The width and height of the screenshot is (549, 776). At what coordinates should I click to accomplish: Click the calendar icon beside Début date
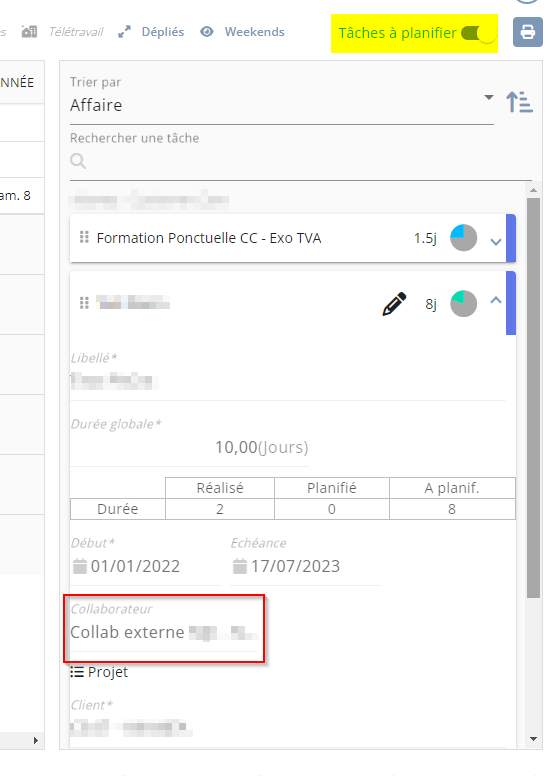coord(80,566)
